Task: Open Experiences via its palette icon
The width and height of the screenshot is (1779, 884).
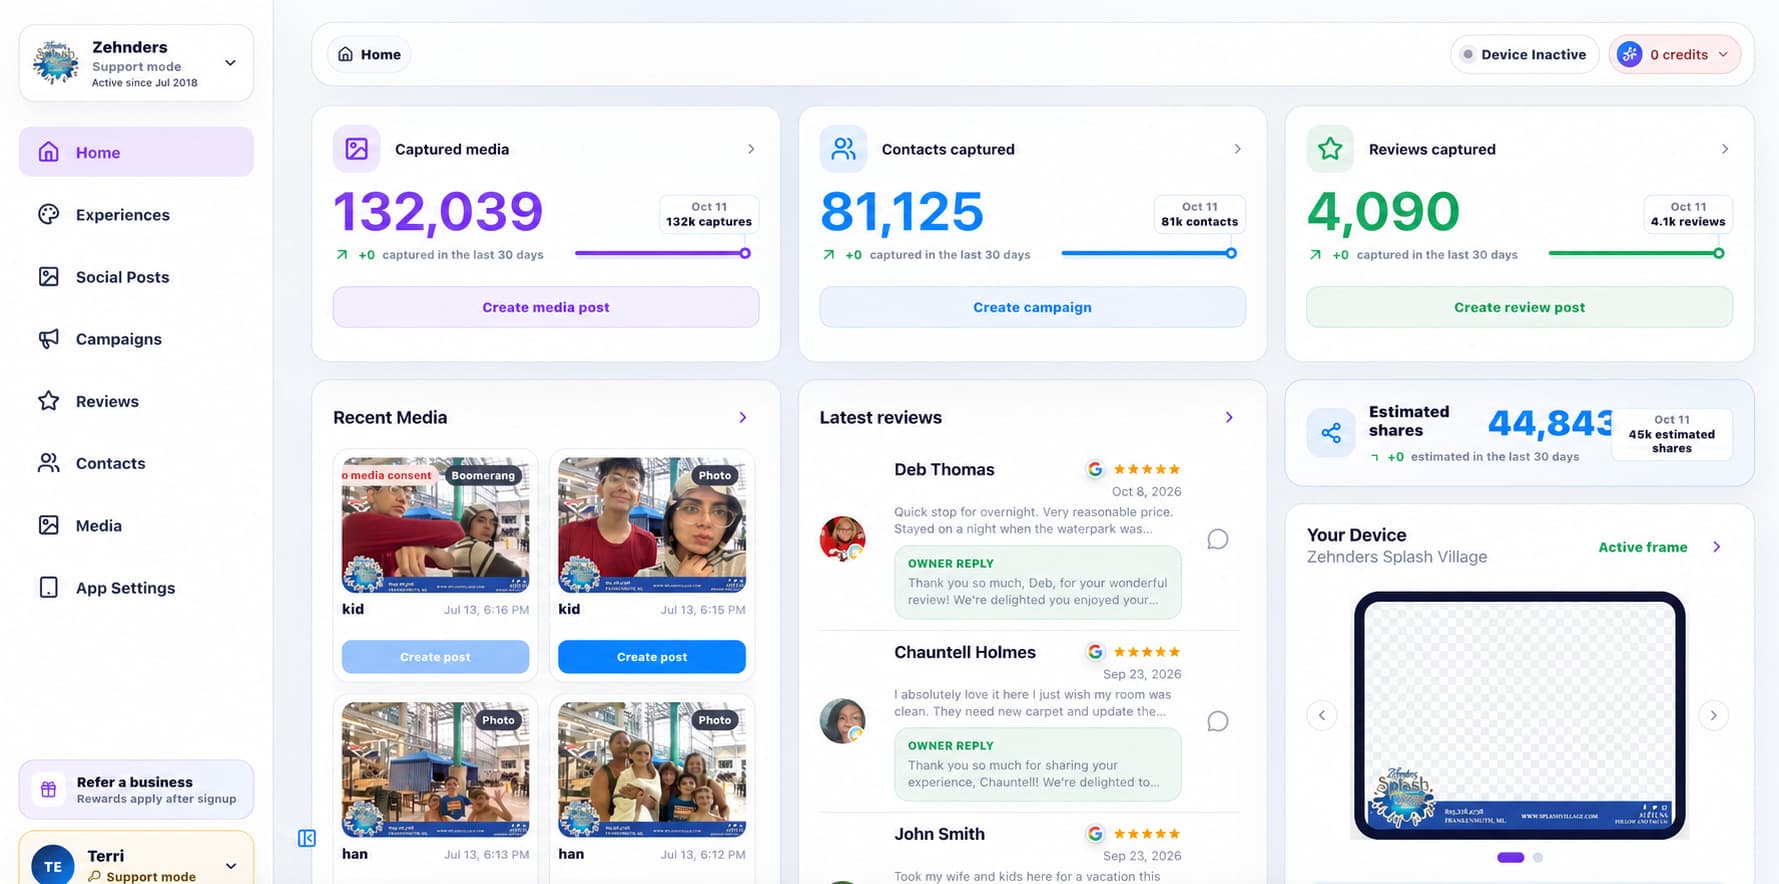Action: [48, 214]
